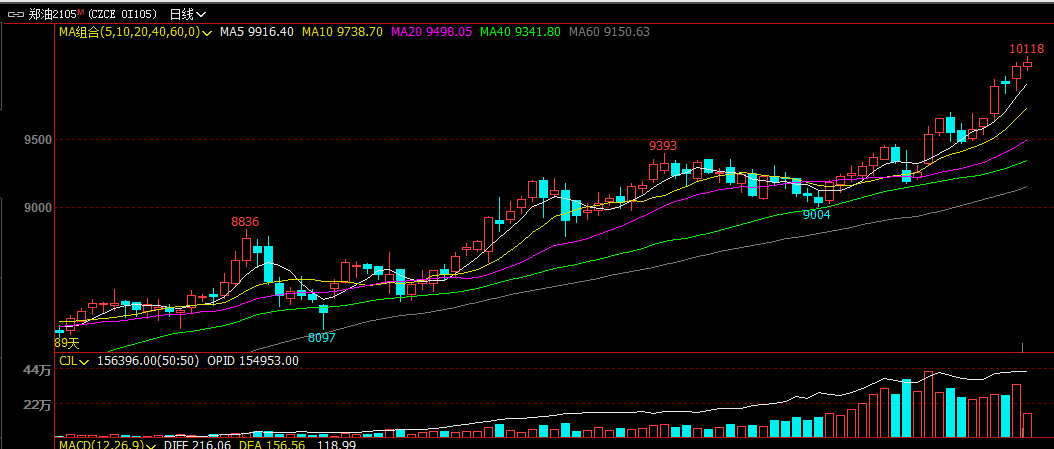Screen dimensions: 1054x449
Task: Click the 22万 volume axis label
Action: pos(38,405)
